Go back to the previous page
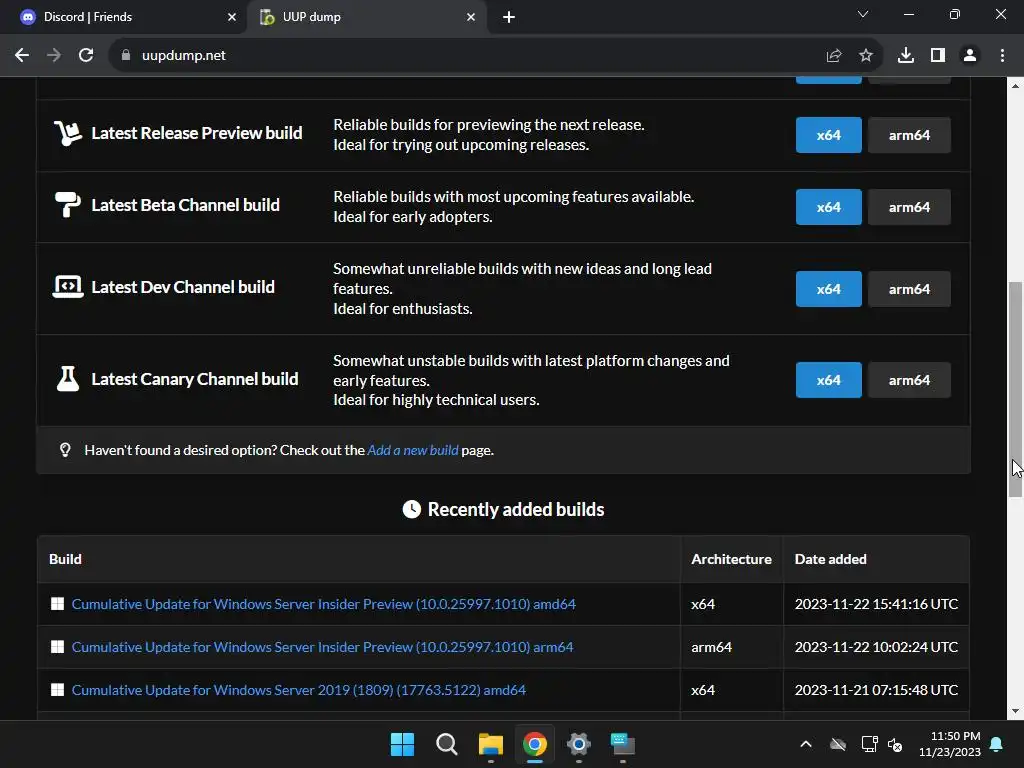 [22, 56]
